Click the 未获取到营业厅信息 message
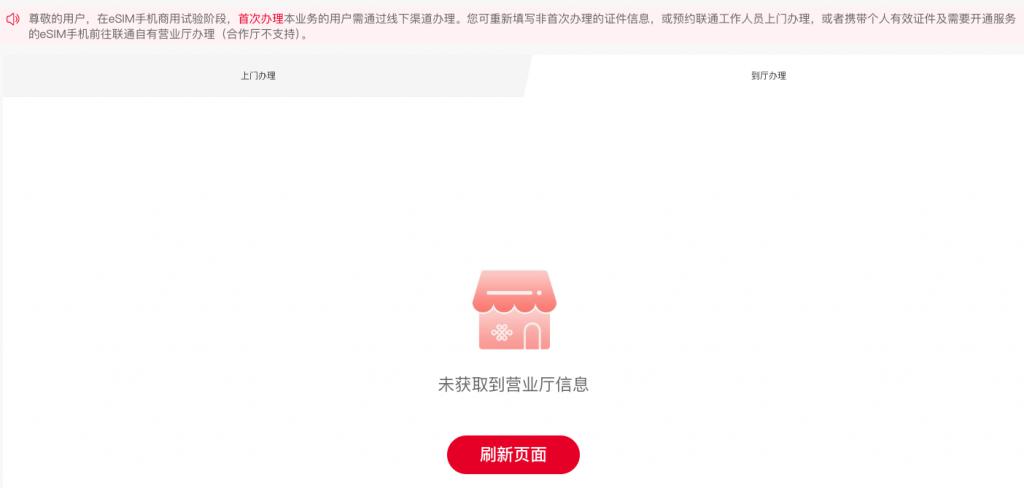The width and height of the screenshot is (1024, 488). click(x=513, y=384)
